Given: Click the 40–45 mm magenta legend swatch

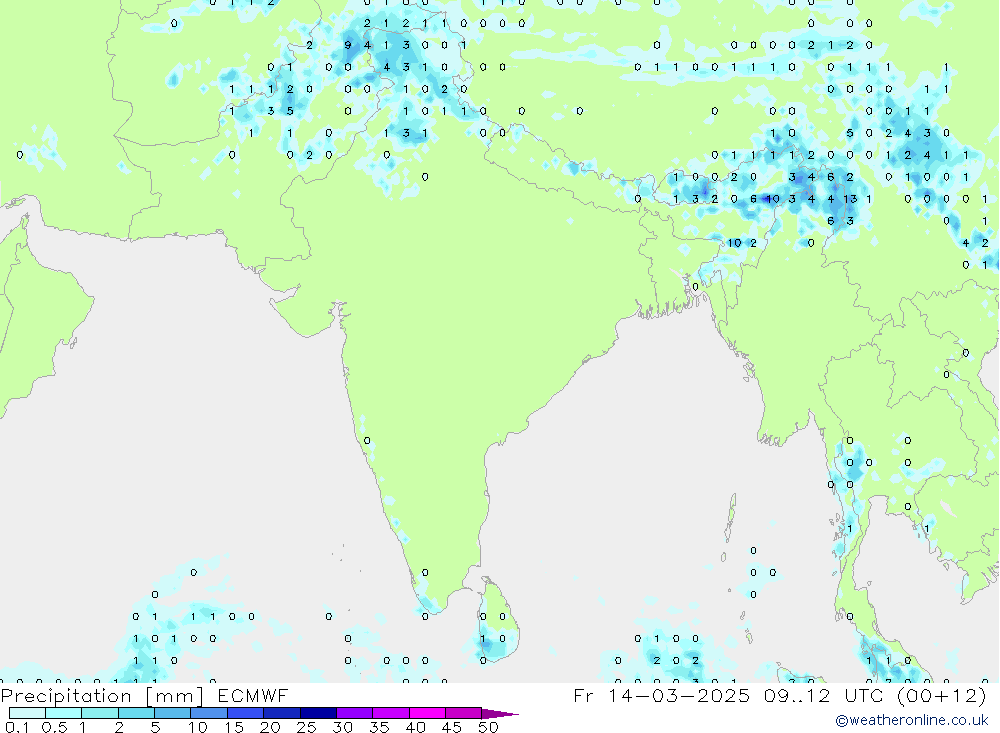Looking at the screenshot, I should tap(427, 713).
